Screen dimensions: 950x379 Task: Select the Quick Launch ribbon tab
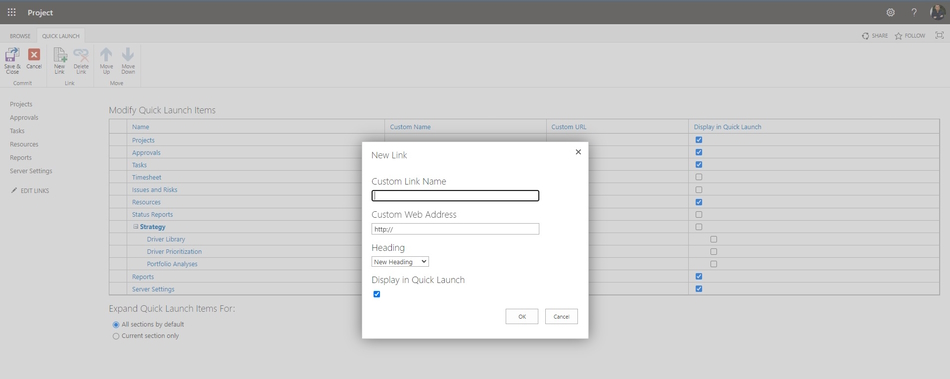coord(61,36)
